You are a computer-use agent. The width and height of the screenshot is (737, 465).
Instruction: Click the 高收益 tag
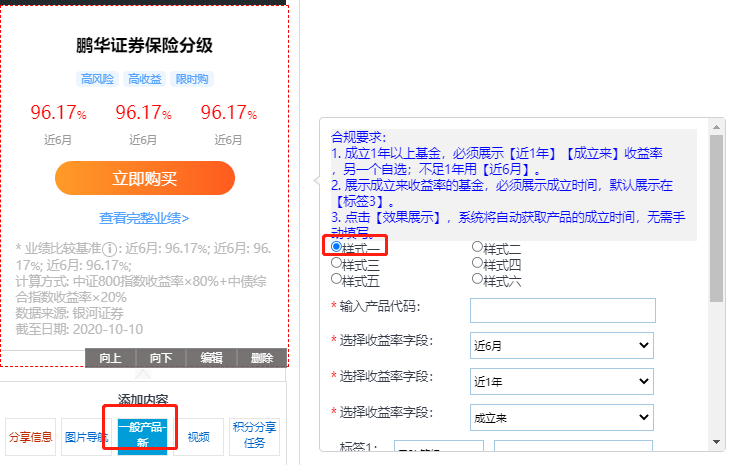145,79
